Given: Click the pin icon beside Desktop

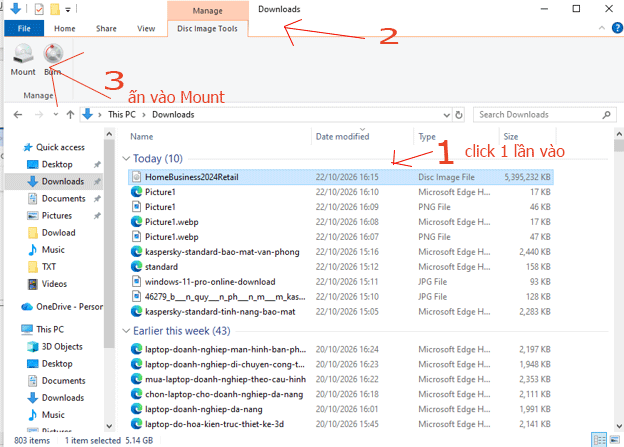Looking at the screenshot, I should pyautogui.click(x=97, y=164).
